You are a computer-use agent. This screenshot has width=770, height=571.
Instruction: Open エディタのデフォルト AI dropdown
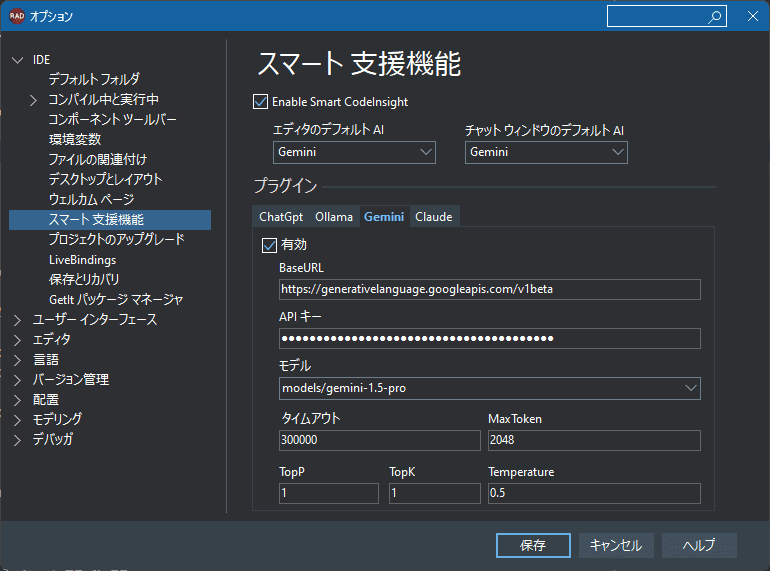354,152
